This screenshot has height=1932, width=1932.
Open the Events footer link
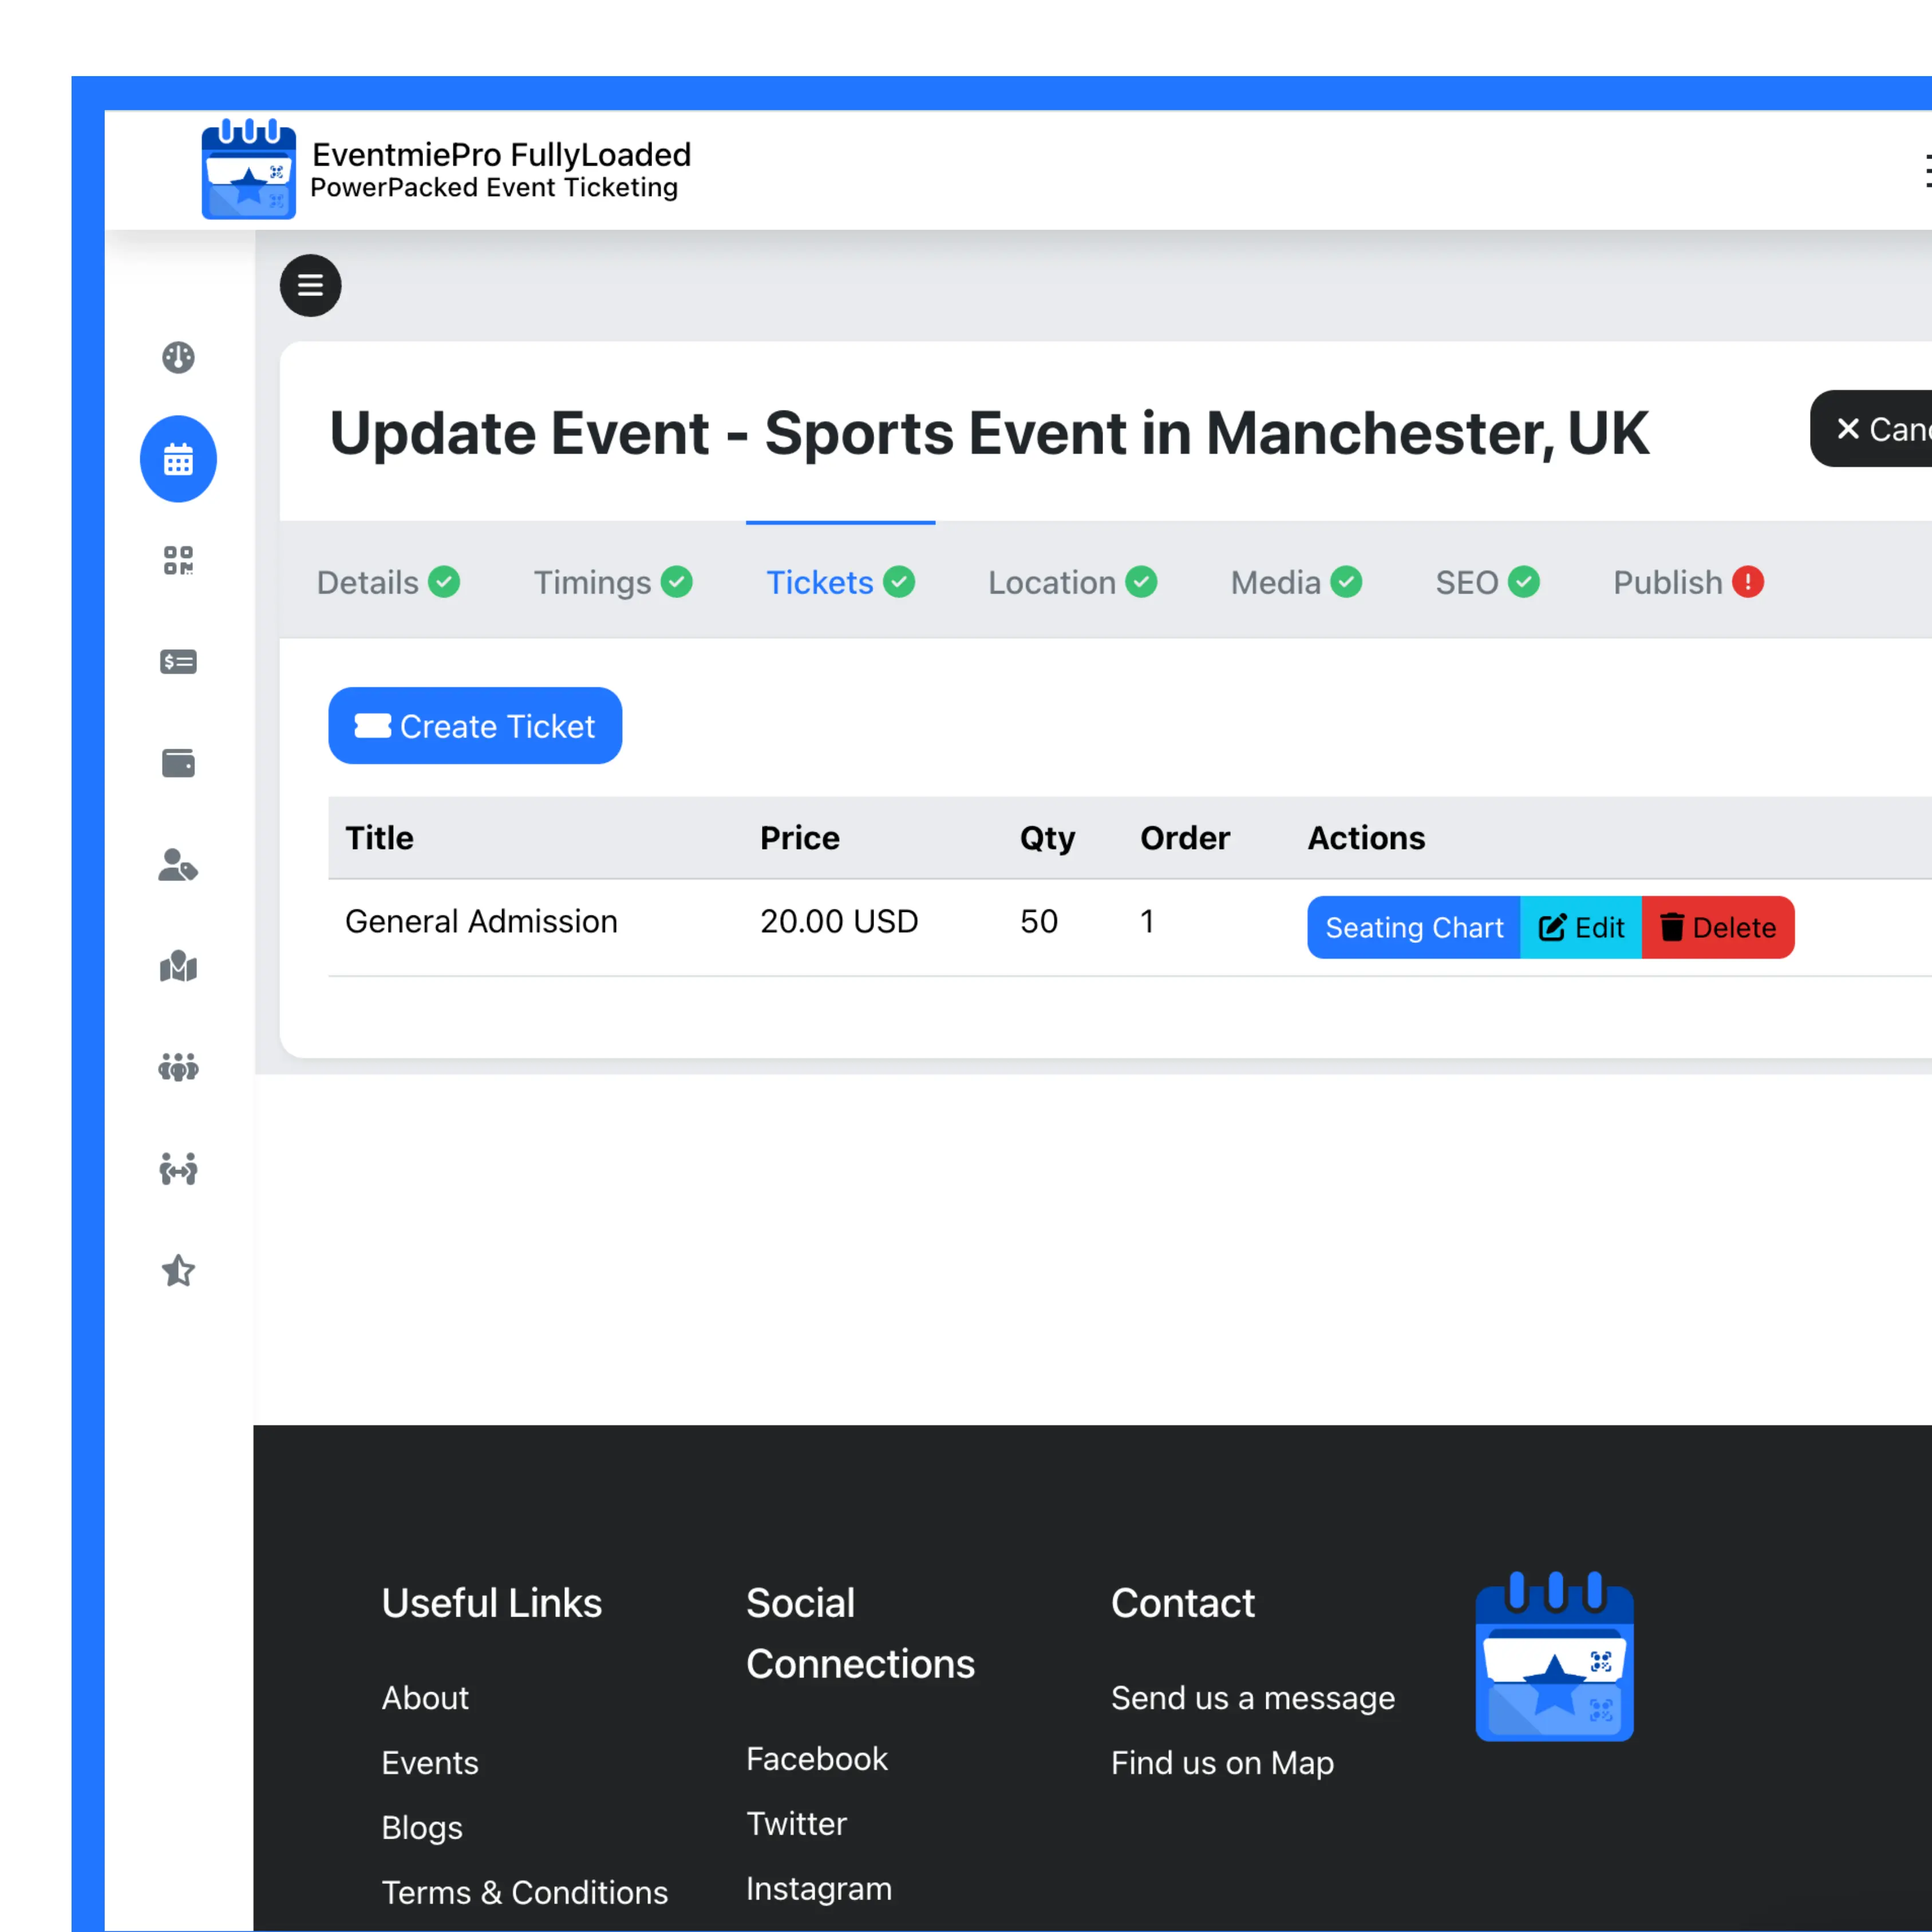430,1763
